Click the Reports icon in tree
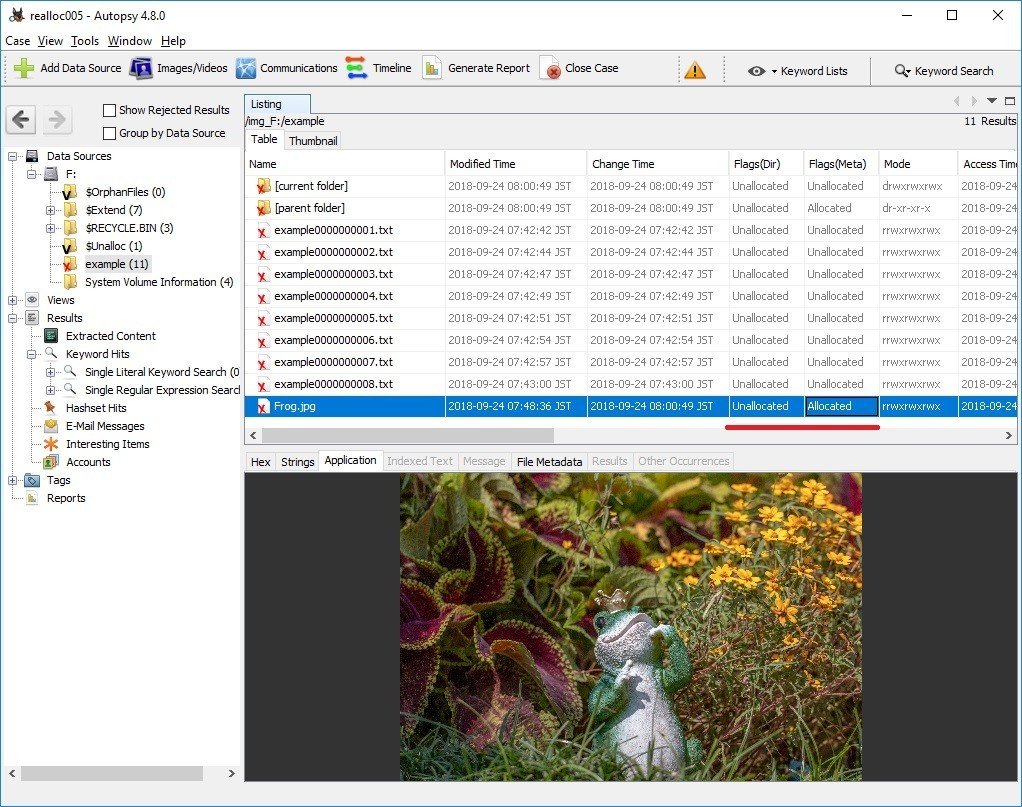The width and height of the screenshot is (1022, 807). coord(32,498)
